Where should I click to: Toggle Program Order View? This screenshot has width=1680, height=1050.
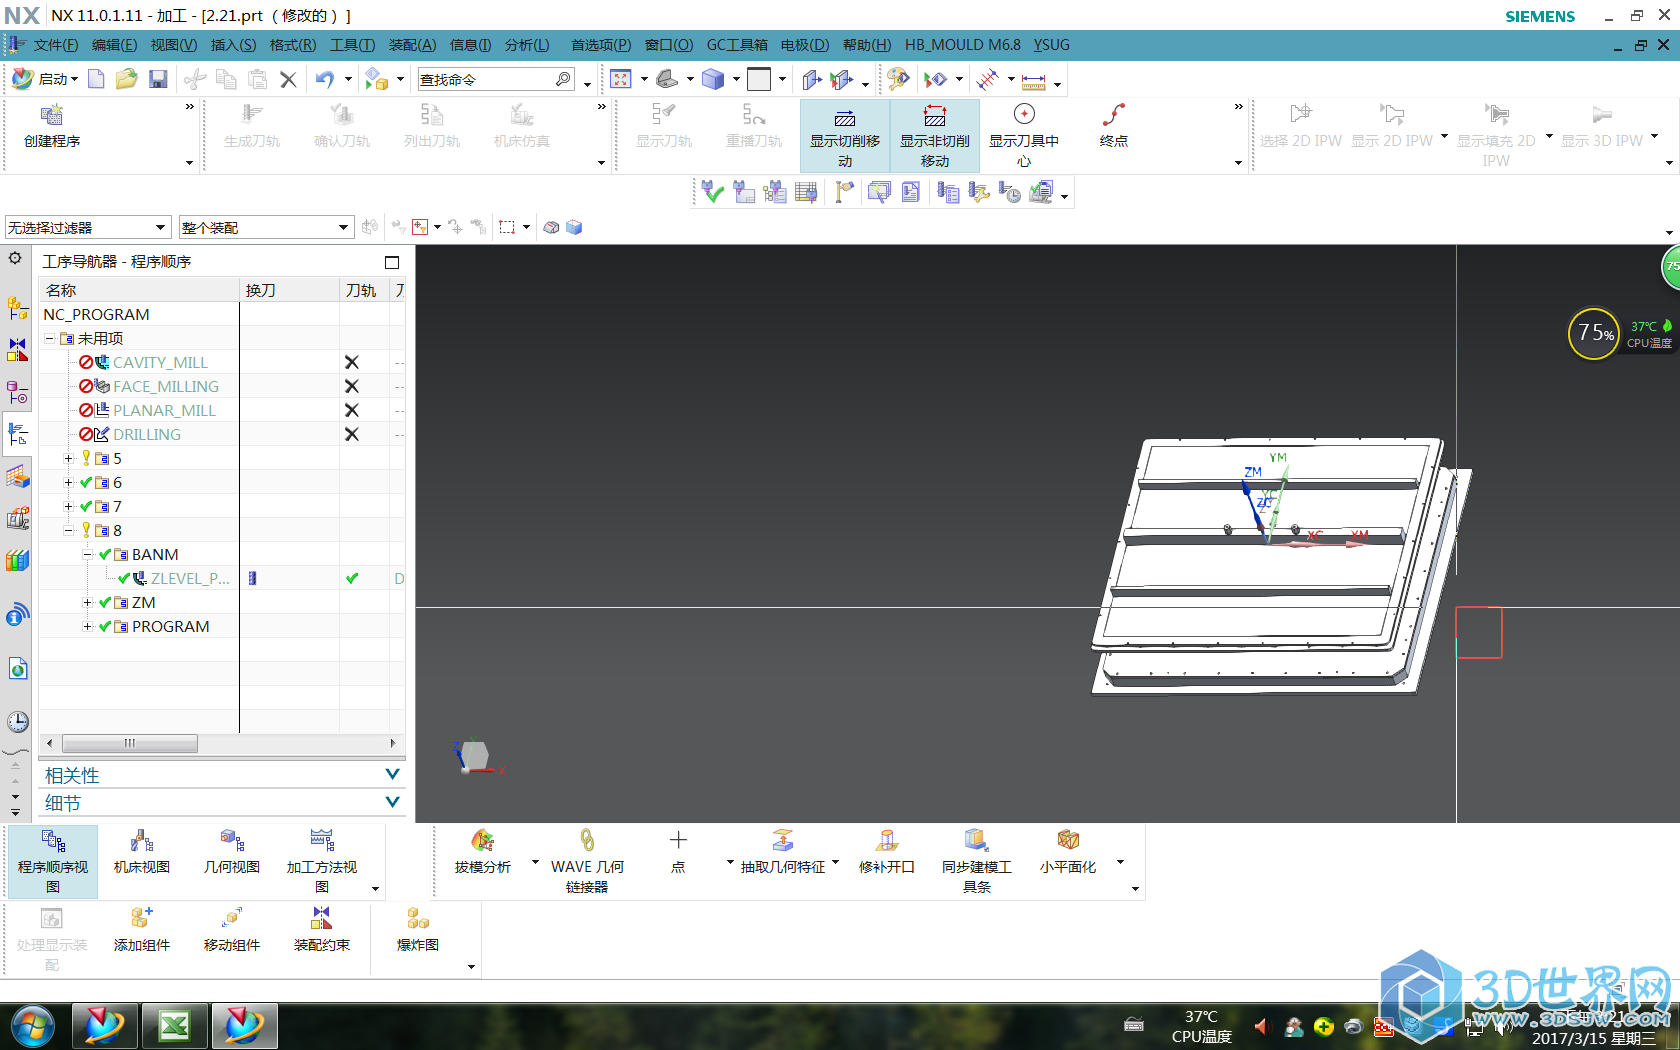tap(53, 861)
